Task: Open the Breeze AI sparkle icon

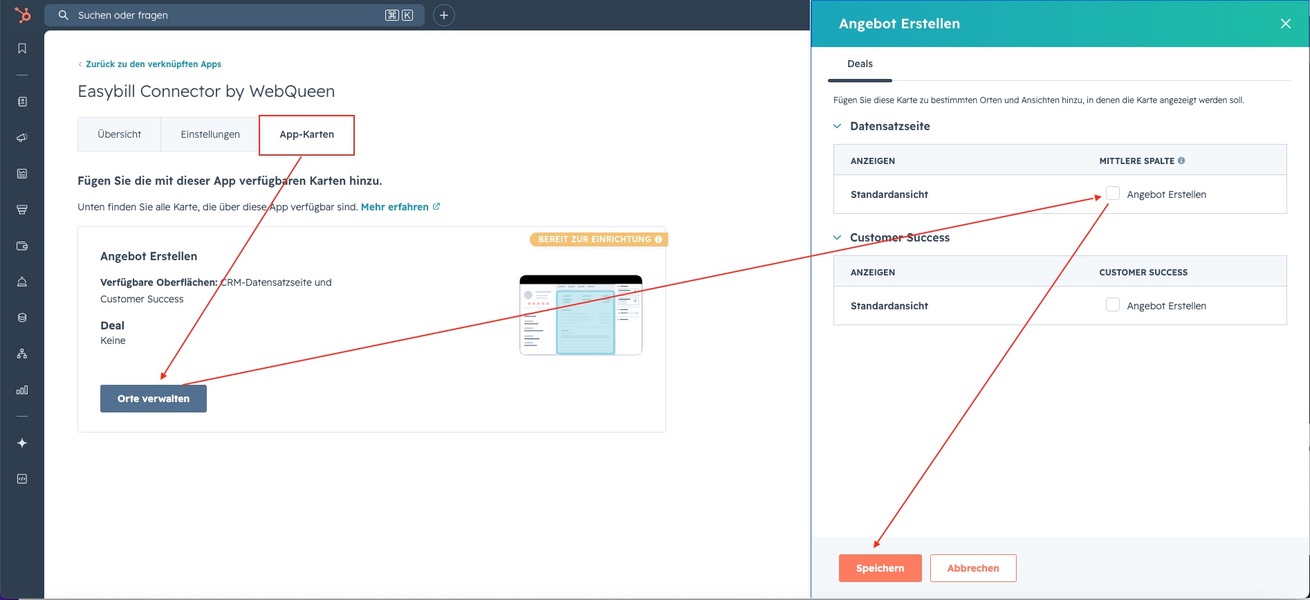Action: coord(22,443)
